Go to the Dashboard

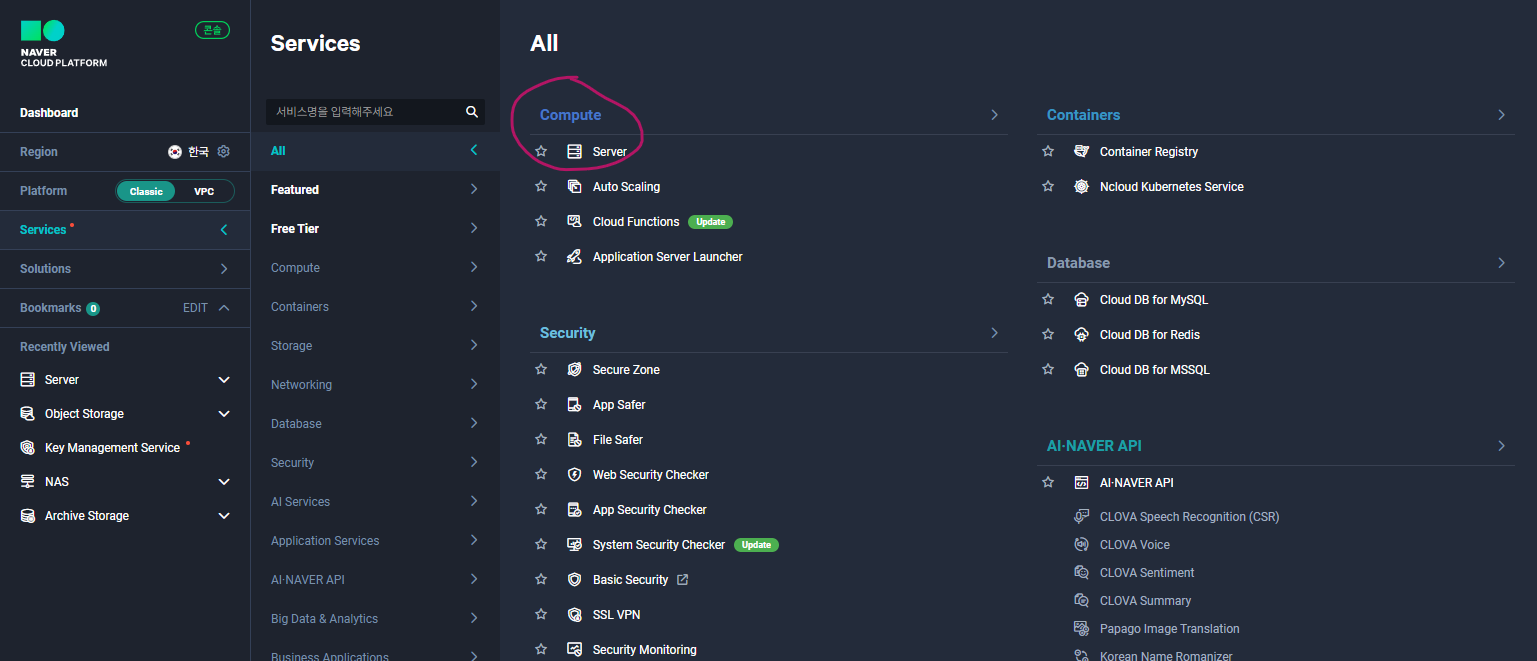pyautogui.click(x=49, y=113)
